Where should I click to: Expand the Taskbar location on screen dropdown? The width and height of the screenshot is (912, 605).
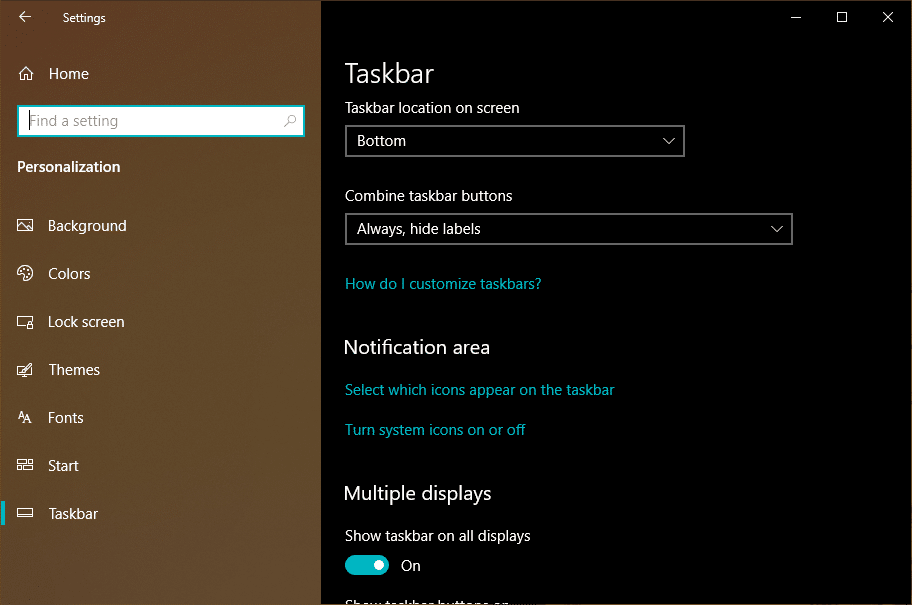coord(514,141)
